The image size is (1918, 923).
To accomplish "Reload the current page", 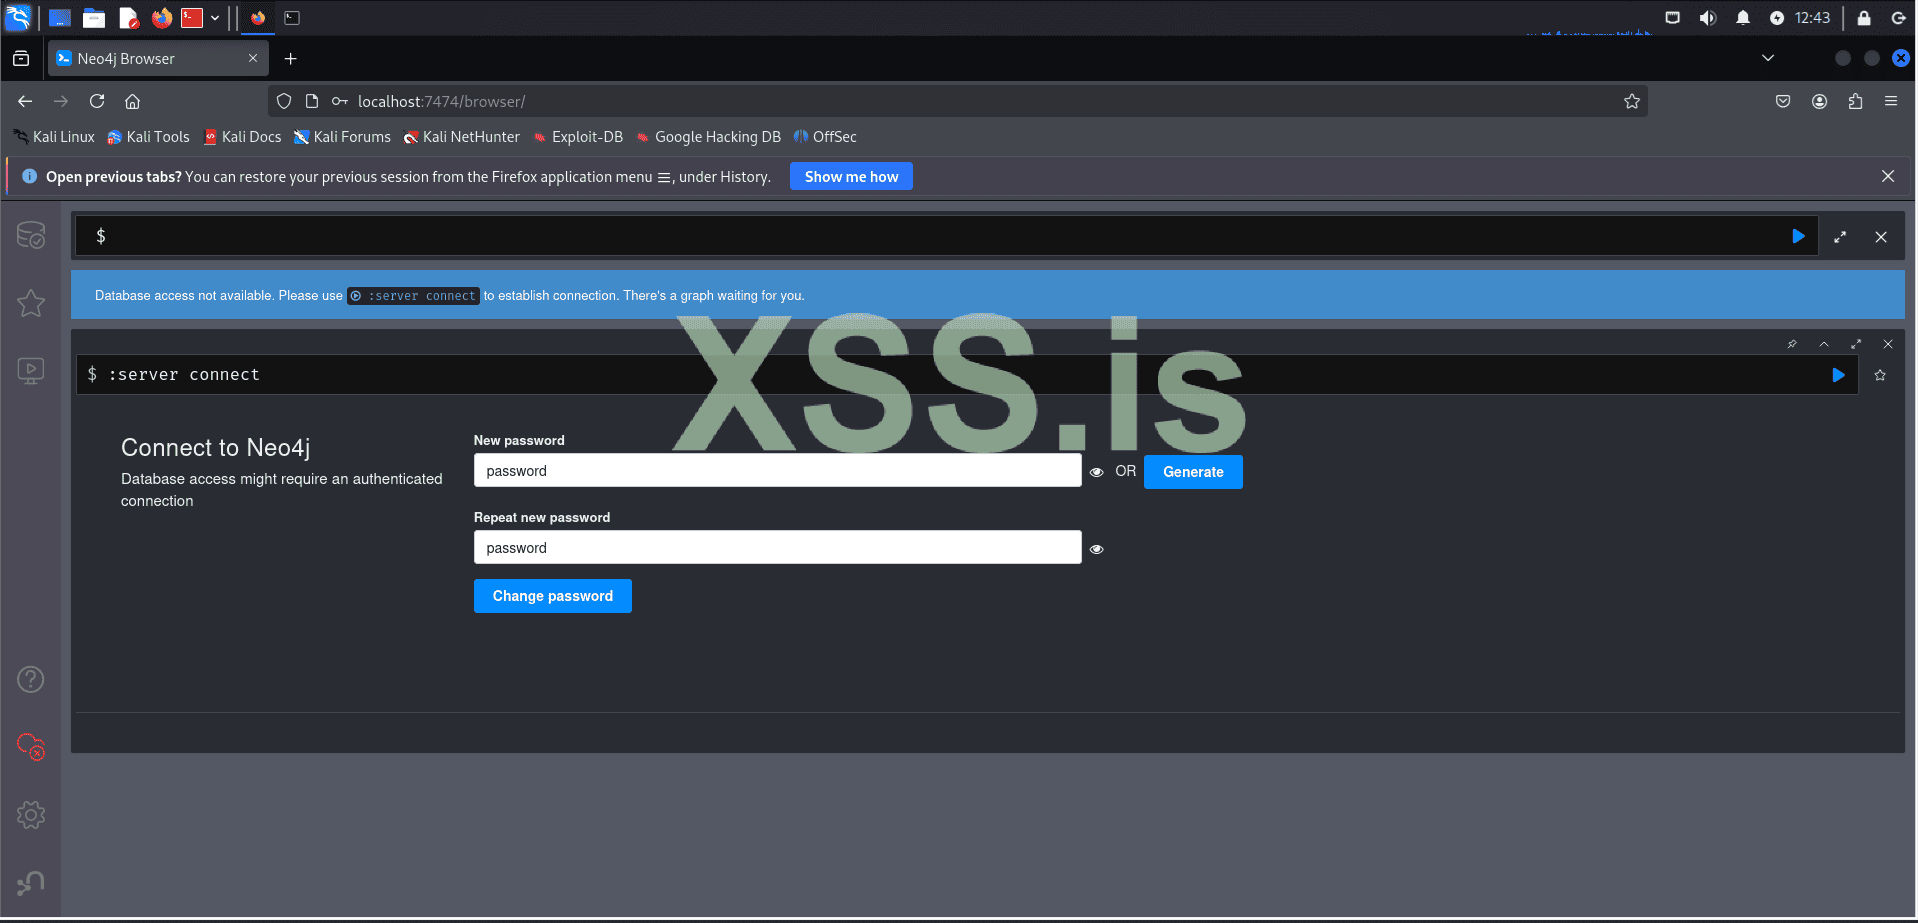I will point(97,101).
